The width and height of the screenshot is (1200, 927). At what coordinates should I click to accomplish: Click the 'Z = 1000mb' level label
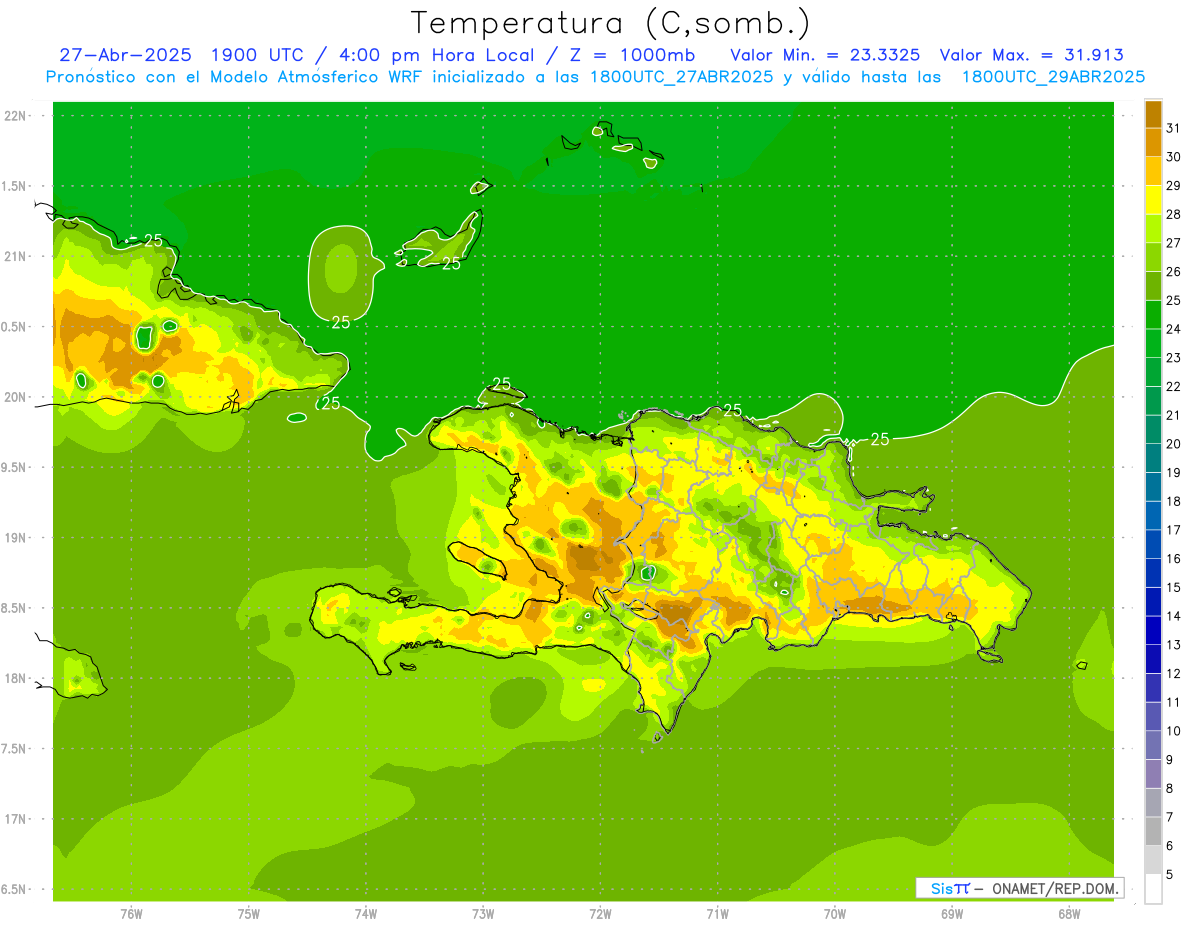(x=632, y=55)
